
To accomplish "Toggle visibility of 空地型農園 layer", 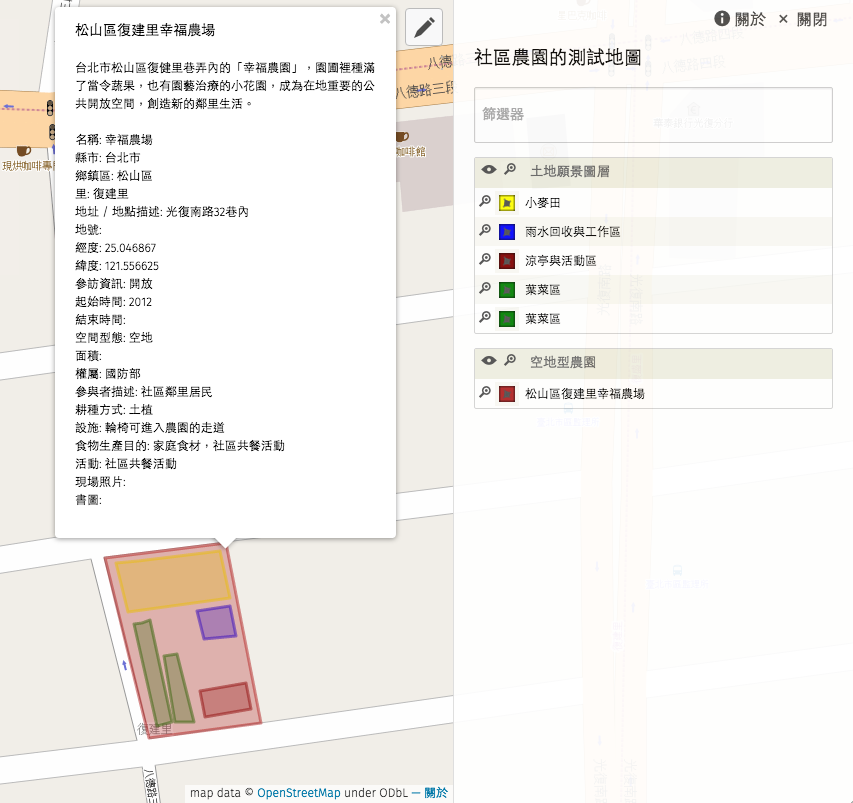I will tap(489, 360).
